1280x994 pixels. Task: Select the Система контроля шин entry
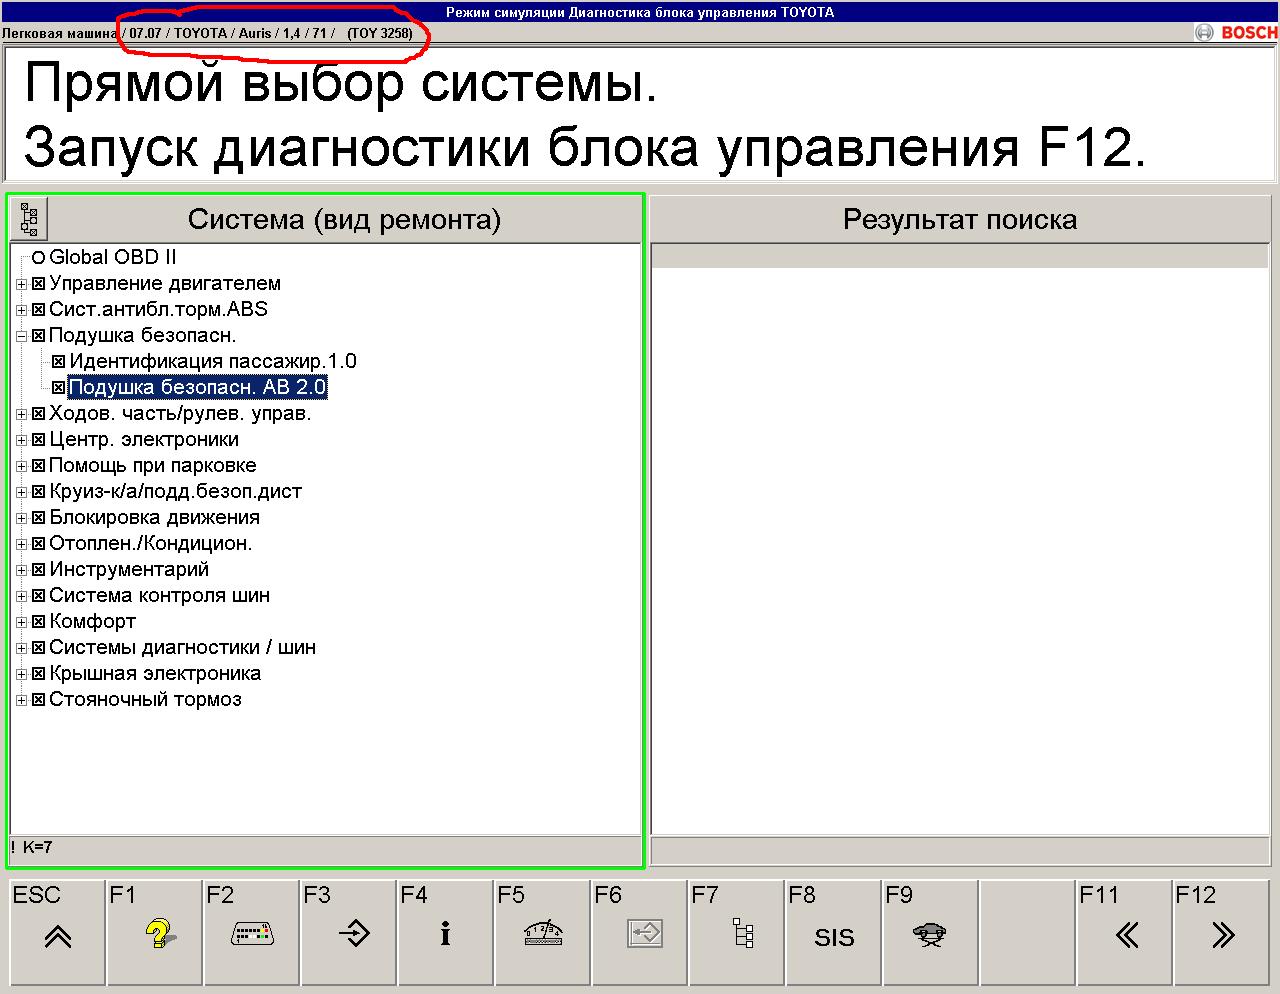pyautogui.click(x=159, y=596)
